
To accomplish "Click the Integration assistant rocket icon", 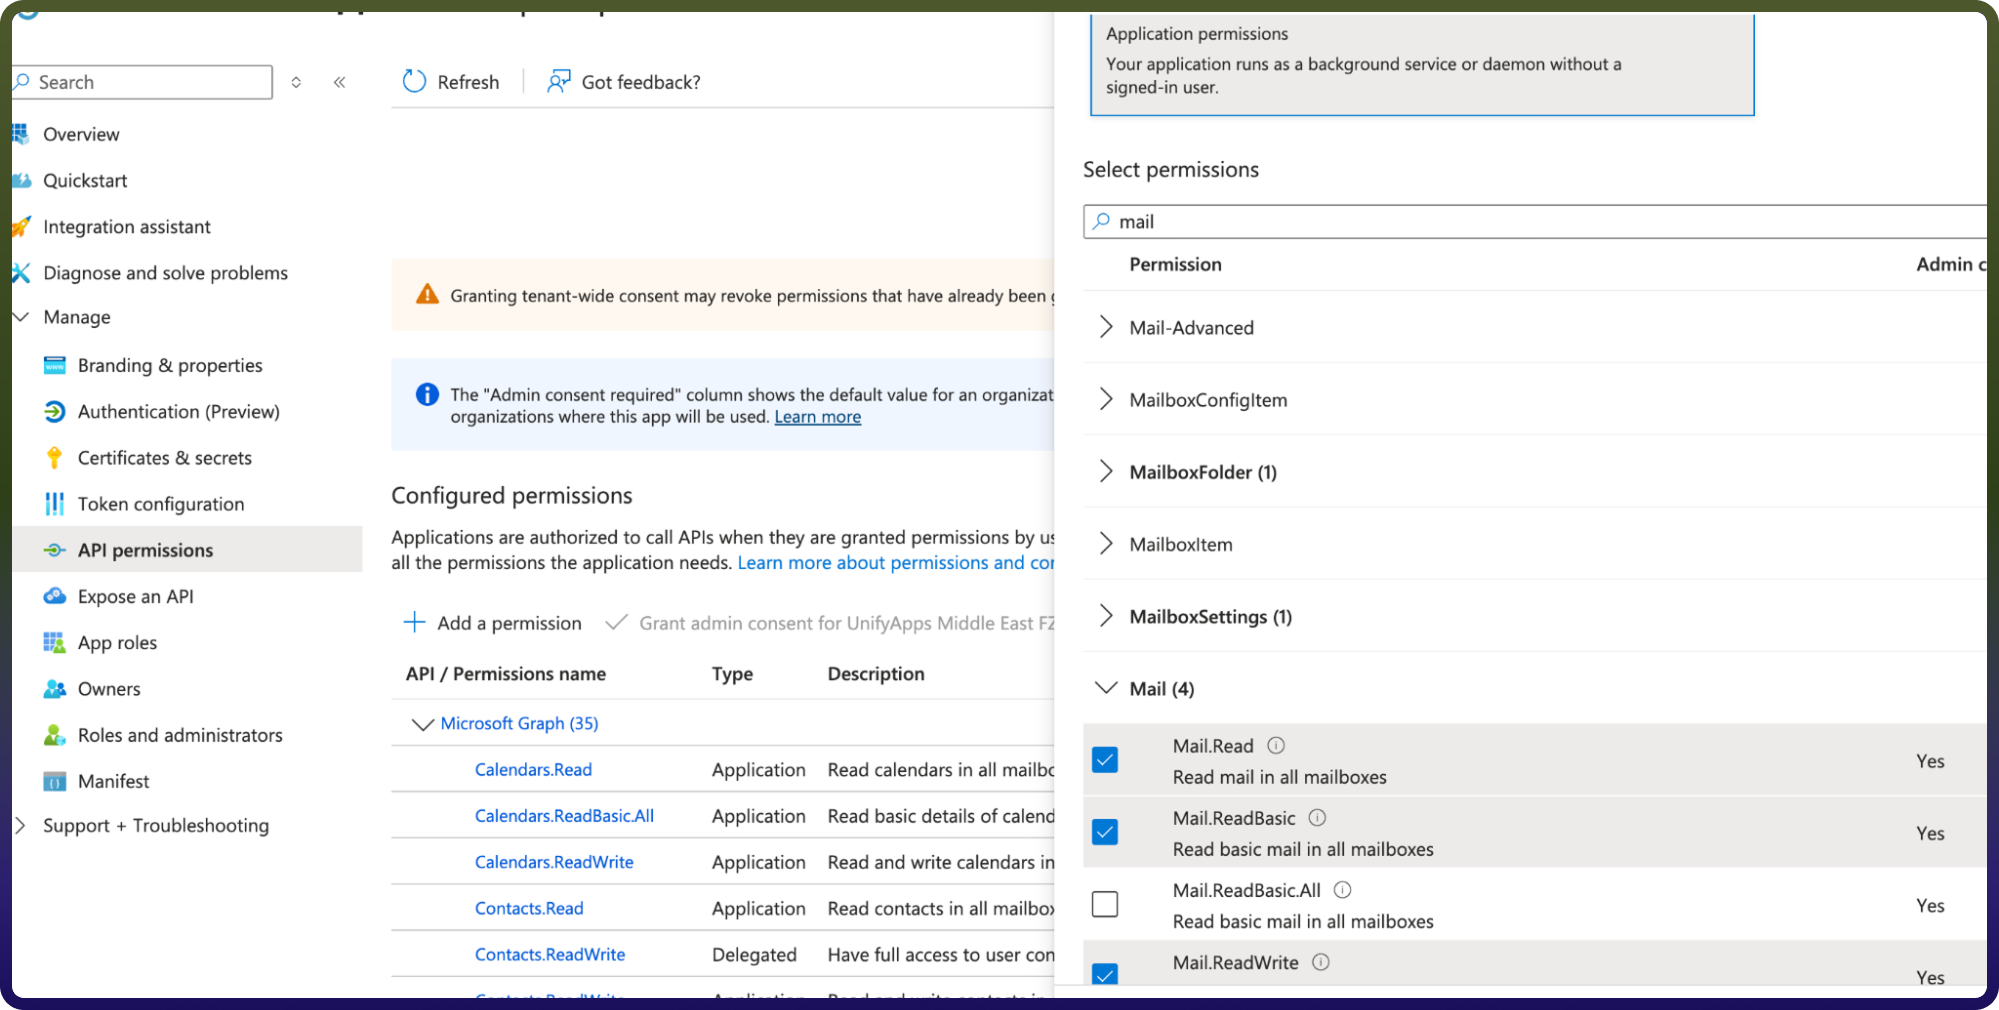I will (21, 227).
